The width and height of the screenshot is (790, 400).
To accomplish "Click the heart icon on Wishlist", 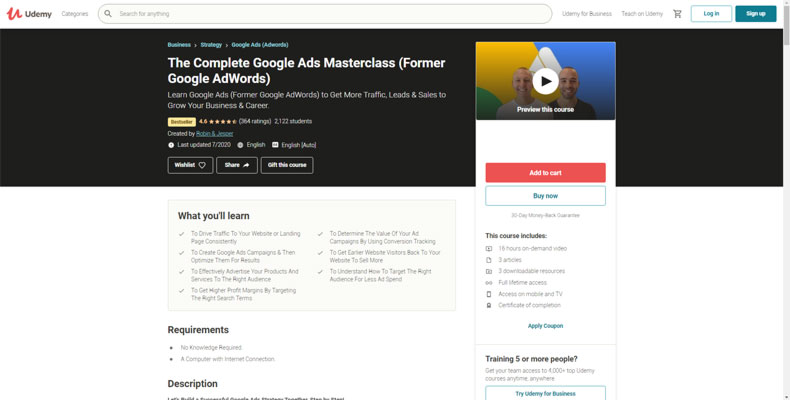I will [x=202, y=165].
